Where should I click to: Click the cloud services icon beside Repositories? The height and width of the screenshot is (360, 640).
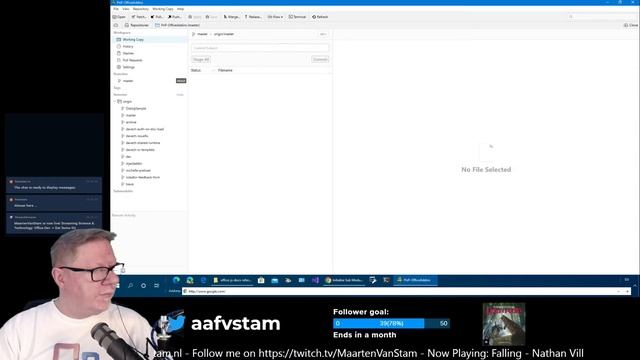pos(116,25)
